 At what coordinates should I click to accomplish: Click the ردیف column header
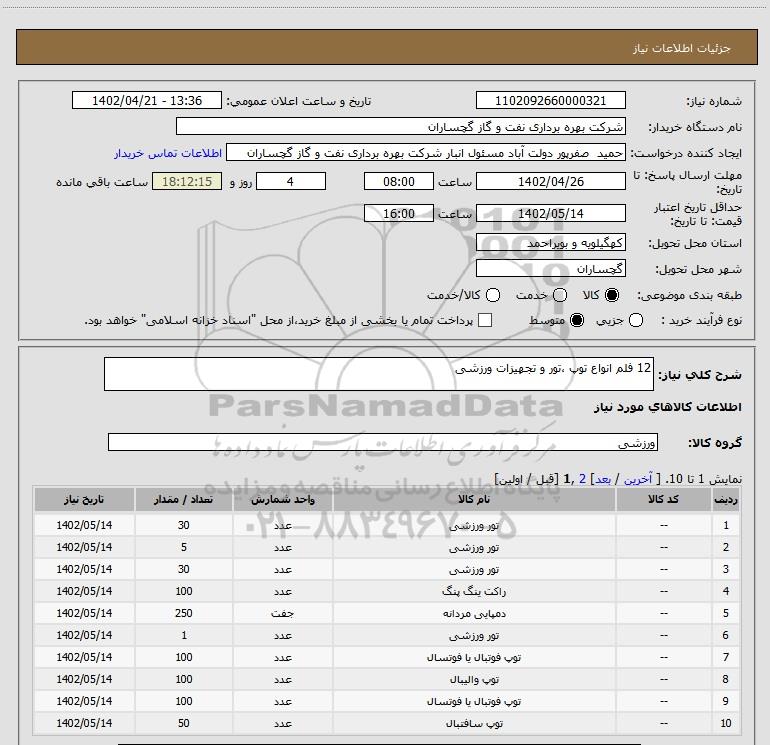pos(726,499)
